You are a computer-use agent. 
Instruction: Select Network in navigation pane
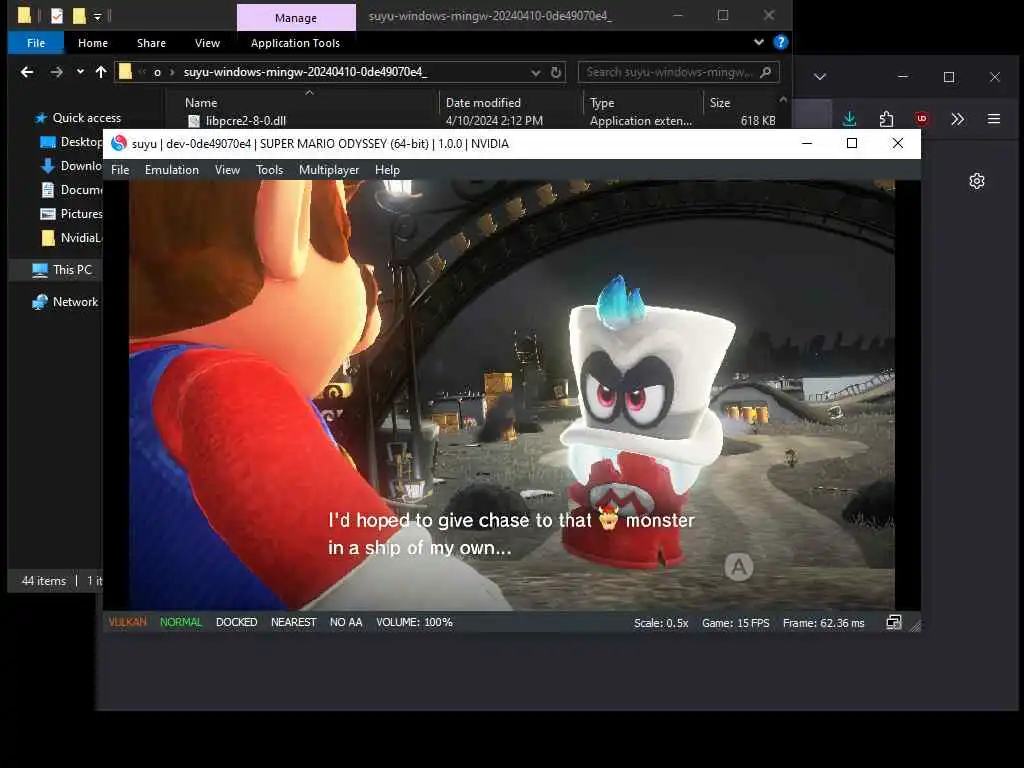pyautogui.click(x=65, y=302)
